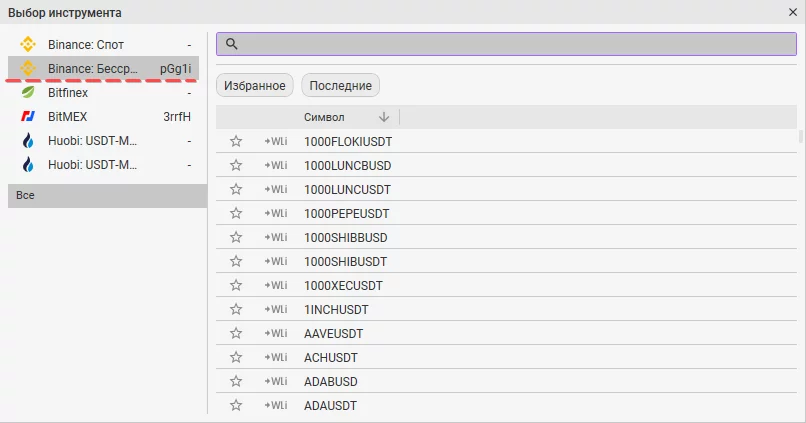Toggle the star for ADAUSDT
This screenshot has width=806, height=423.
click(x=236, y=405)
